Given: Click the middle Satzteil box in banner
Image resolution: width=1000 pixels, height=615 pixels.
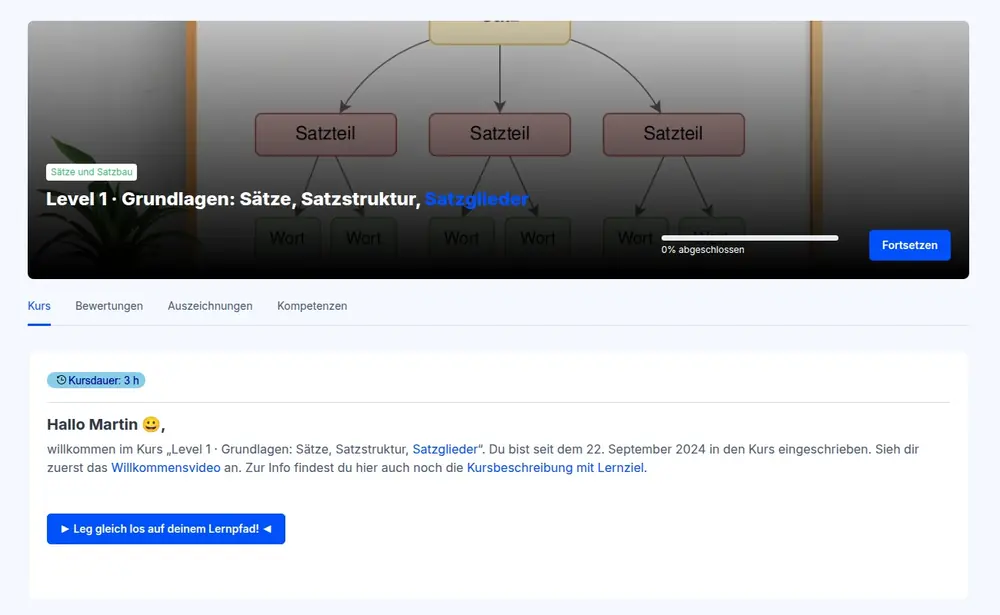Looking at the screenshot, I should point(499,134).
